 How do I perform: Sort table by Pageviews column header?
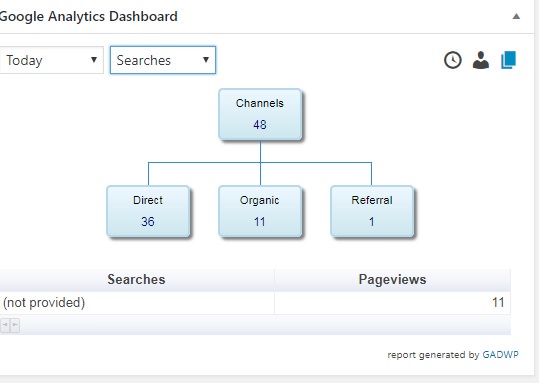(x=392, y=280)
